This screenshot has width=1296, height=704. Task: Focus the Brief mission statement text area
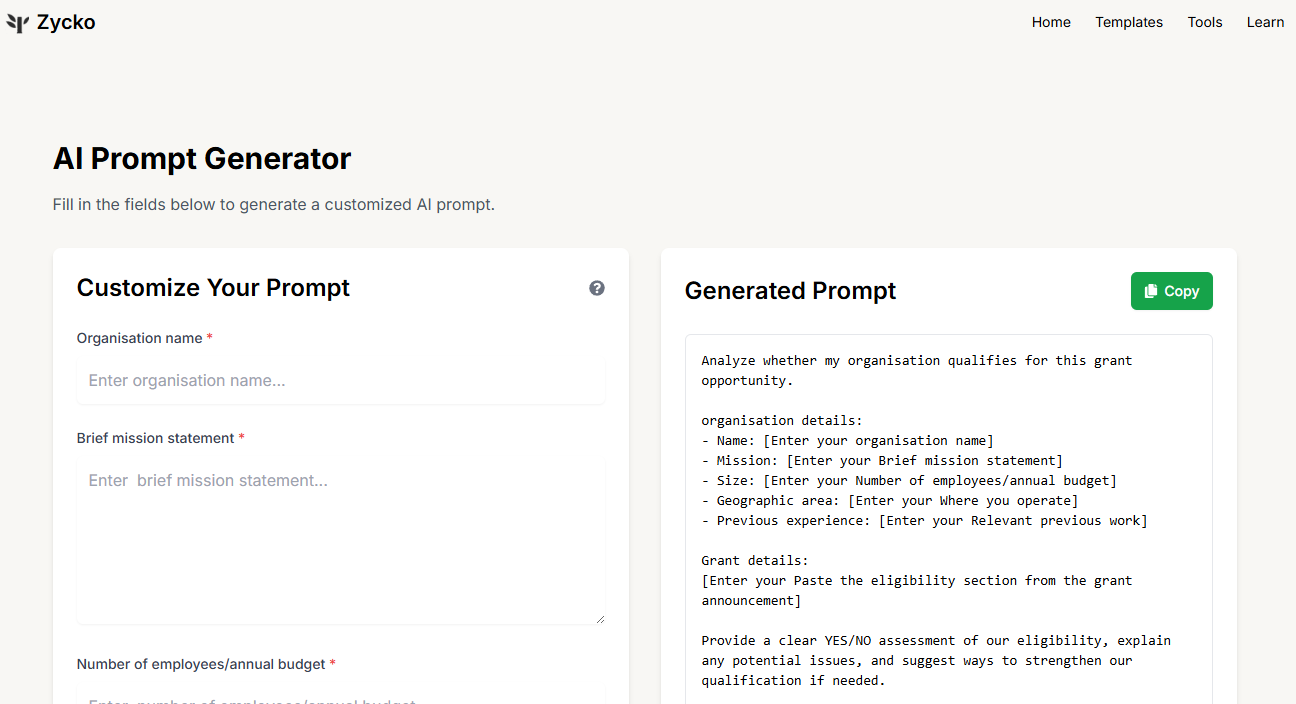pyautogui.click(x=341, y=541)
